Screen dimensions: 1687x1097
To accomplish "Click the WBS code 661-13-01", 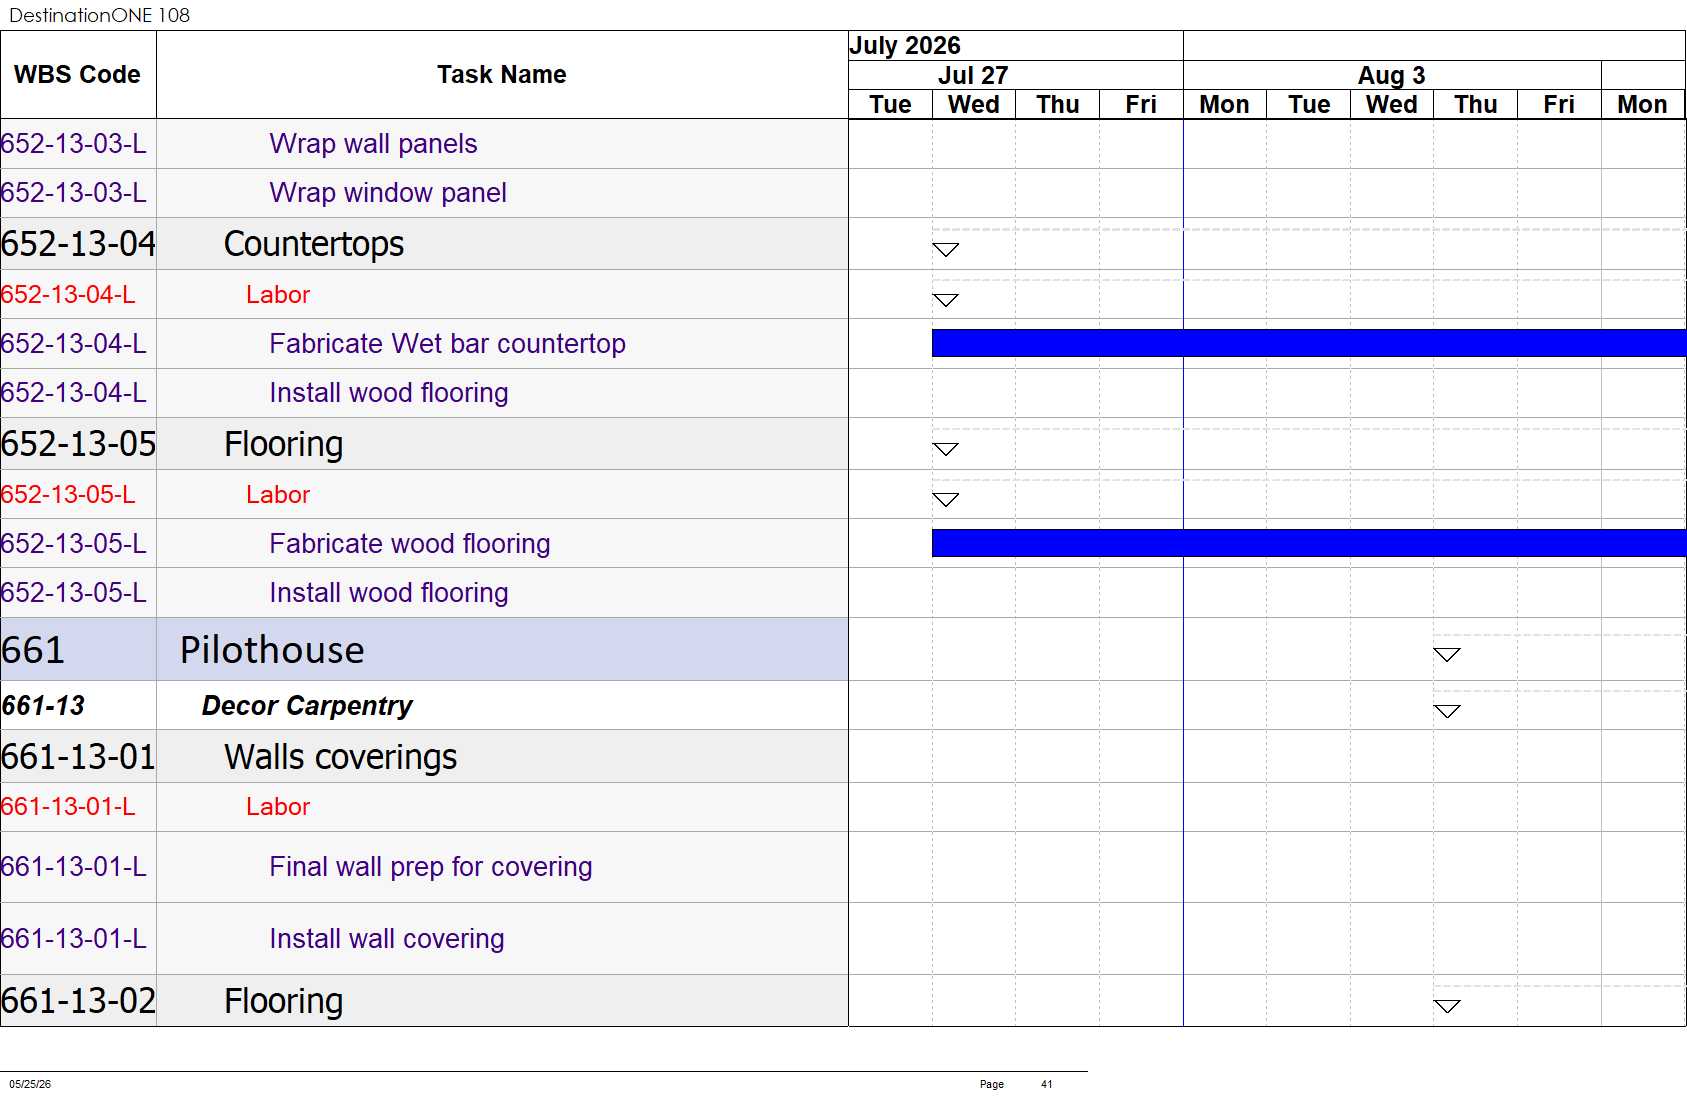I will [79, 757].
